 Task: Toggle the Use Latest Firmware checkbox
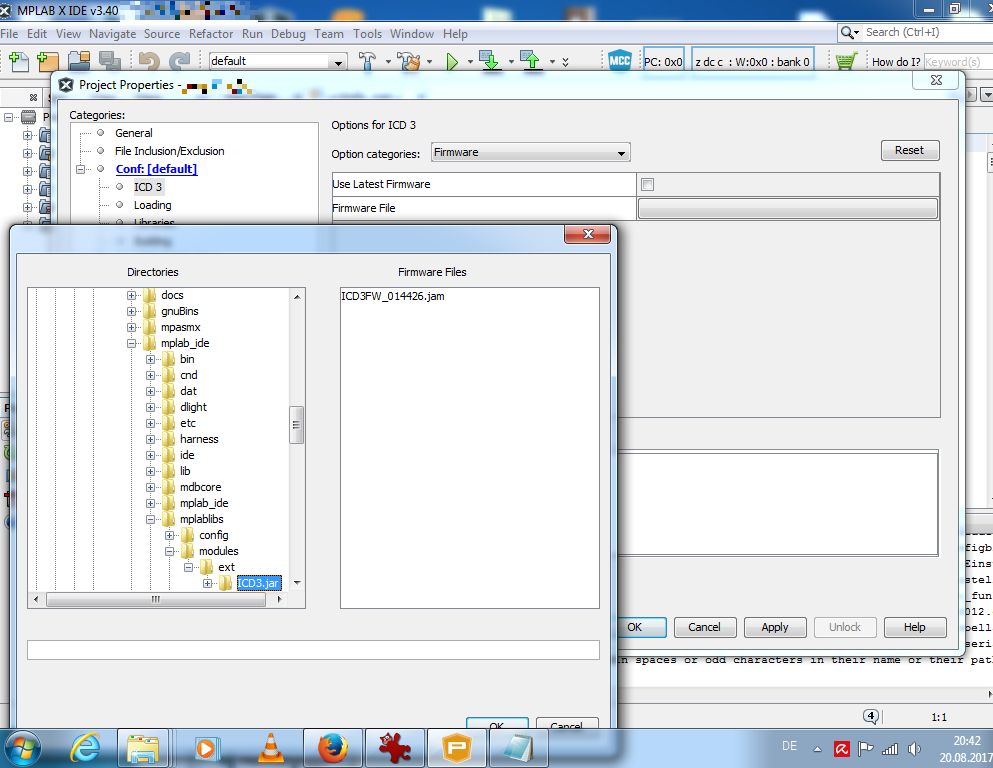pos(647,184)
